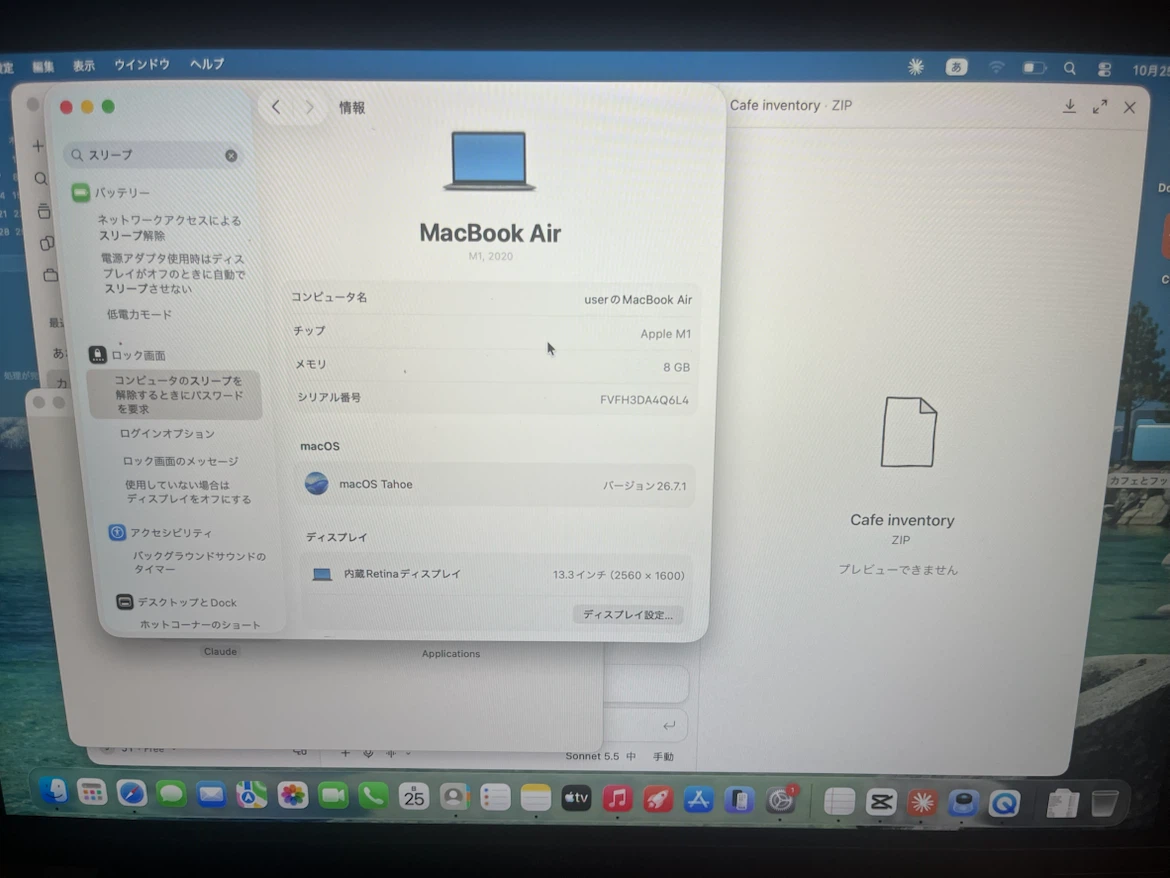Viewport: 1170px width, 878px height.
Task: Clear the スリープ search field
Action: pyautogui.click(x=231, y=155)
